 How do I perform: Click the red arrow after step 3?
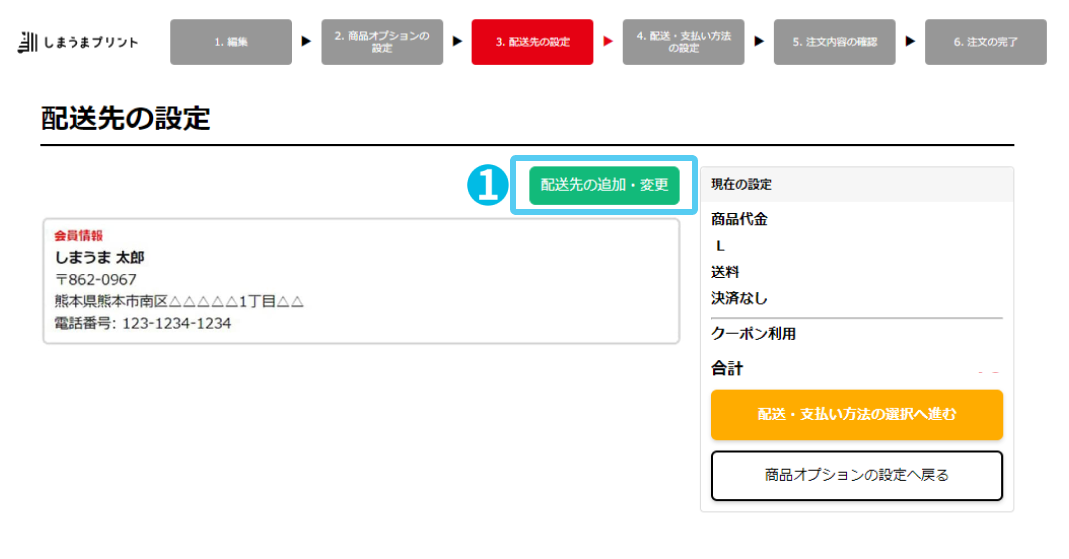pyautogui.click(x=608, y=42)
